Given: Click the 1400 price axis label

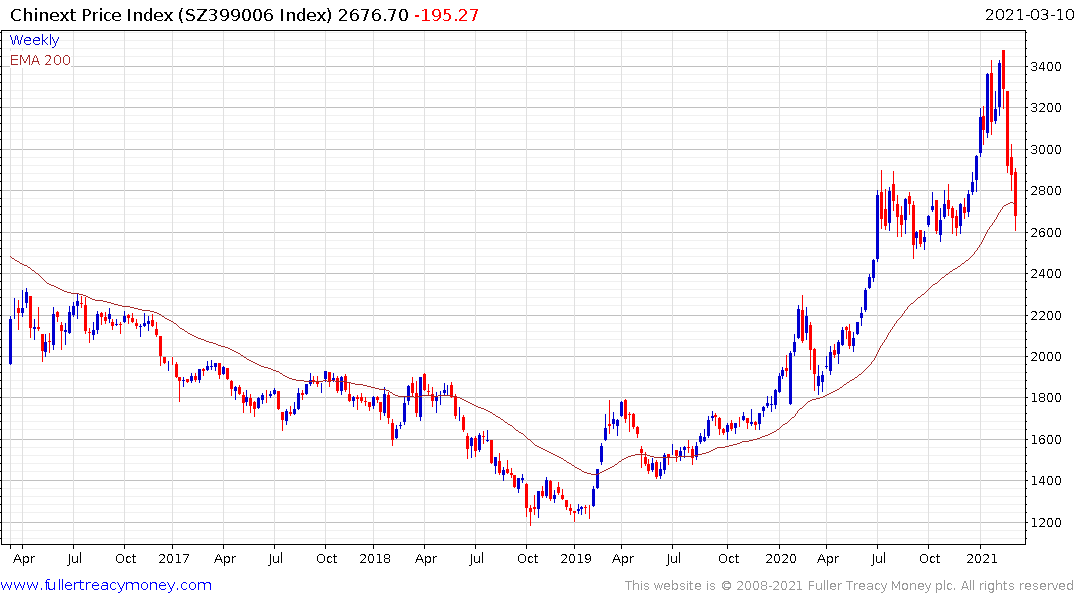Looking at the screenshot, I should tap(1046, 481).
